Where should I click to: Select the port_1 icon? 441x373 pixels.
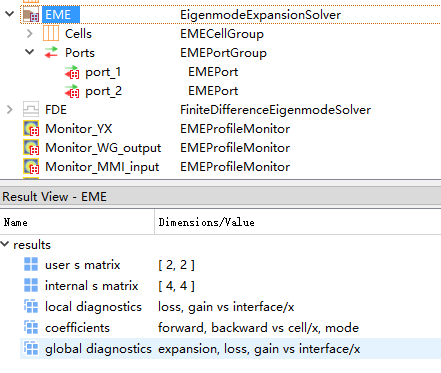(72, 72)
